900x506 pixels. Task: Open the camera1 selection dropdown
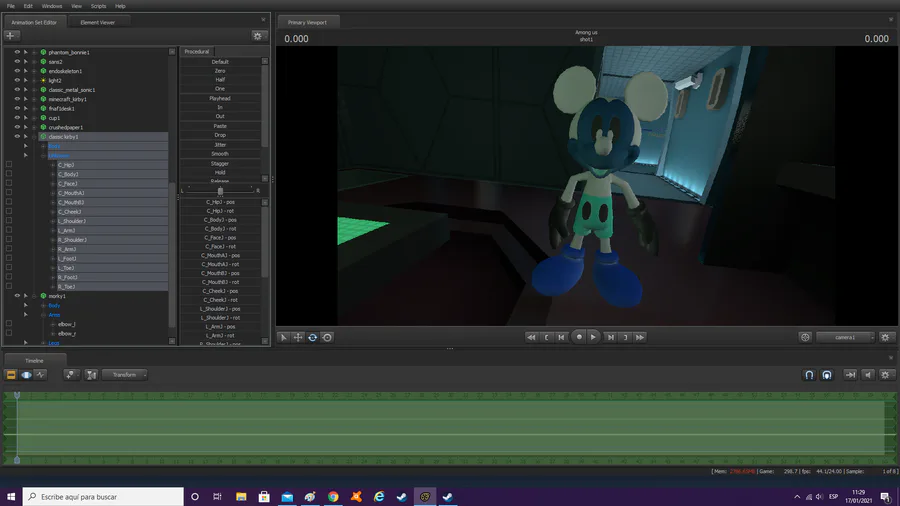[845, 337]
